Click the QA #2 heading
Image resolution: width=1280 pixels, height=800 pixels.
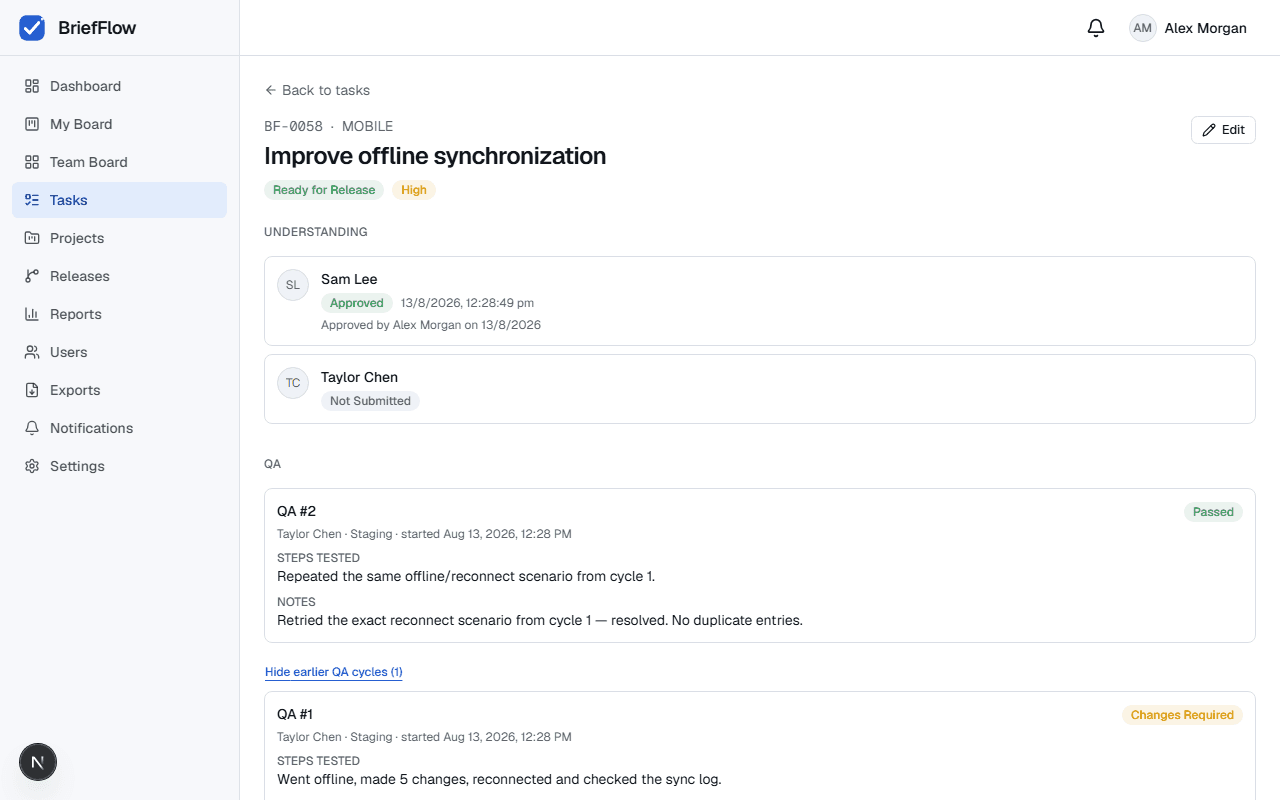(x=296, y=511)
